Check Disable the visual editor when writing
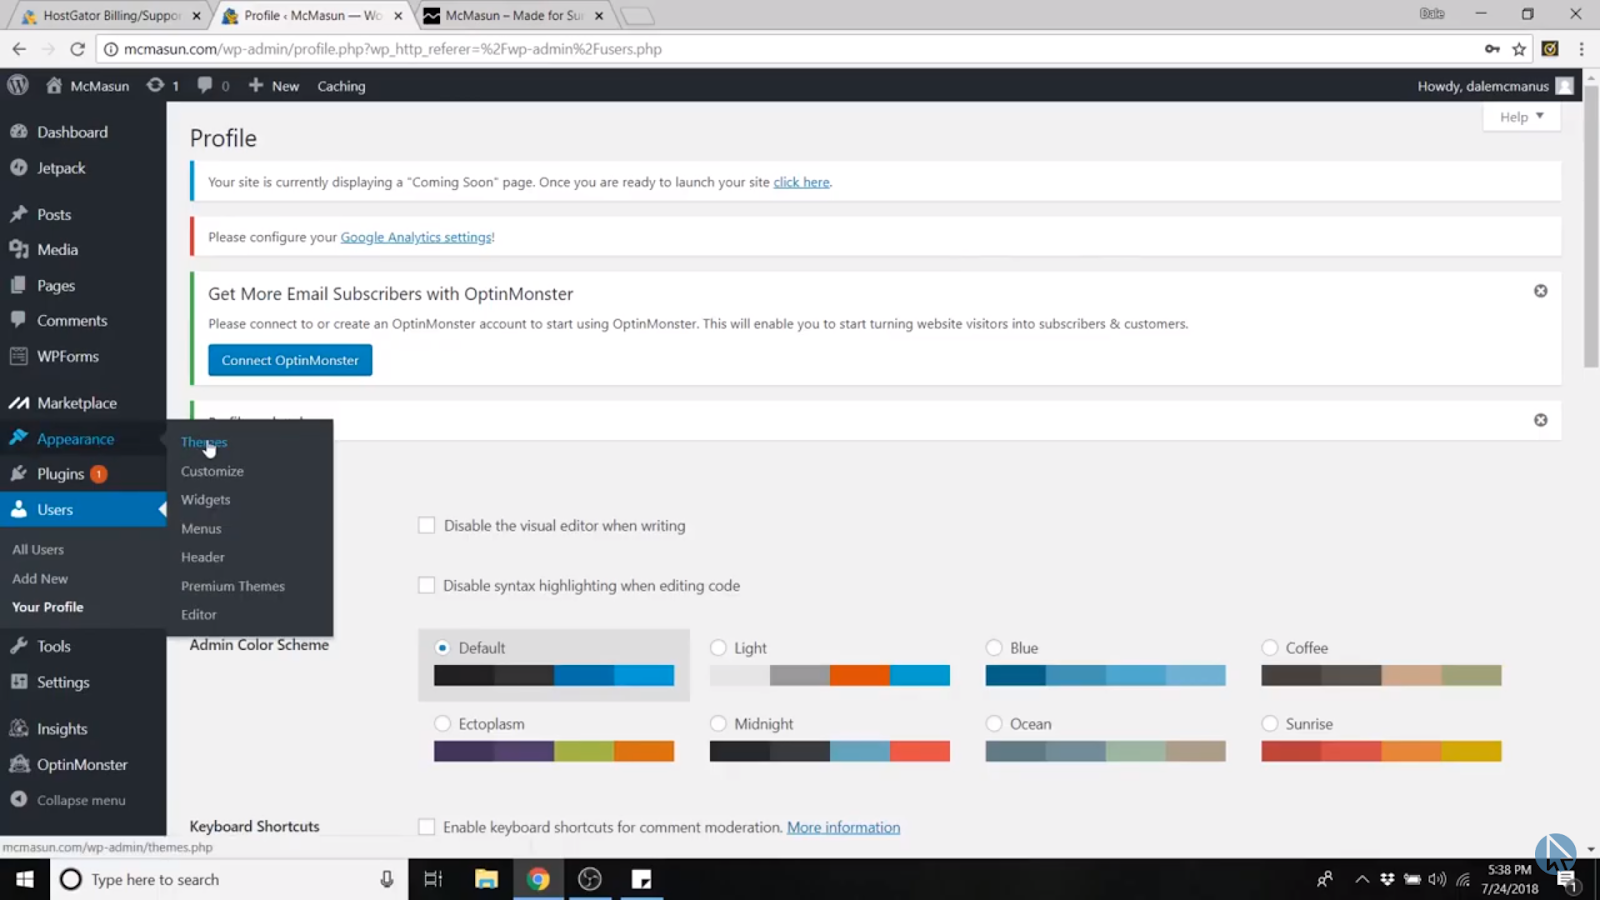This screenshot has height=900, width=1600. pos(427,526)
